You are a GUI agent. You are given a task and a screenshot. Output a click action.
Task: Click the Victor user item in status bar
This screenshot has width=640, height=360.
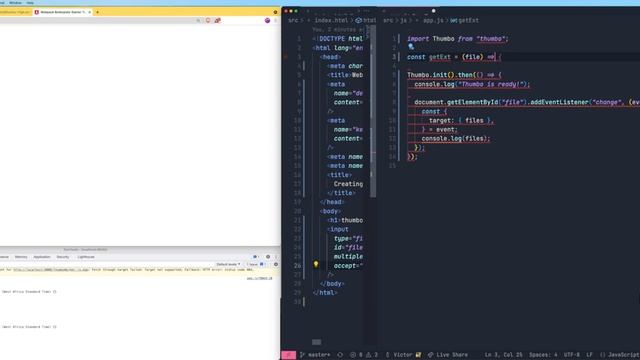[403, 355]
